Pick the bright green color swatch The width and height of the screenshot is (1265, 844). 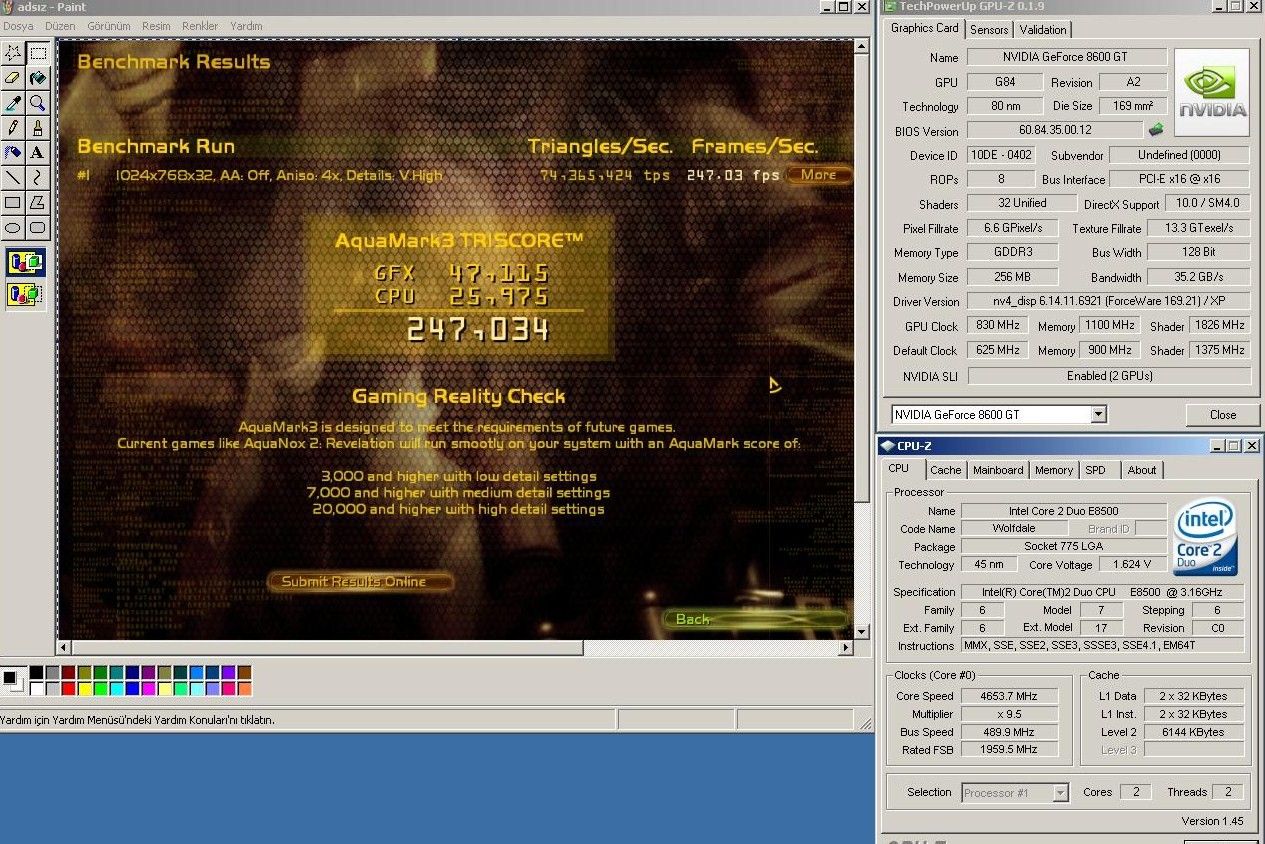[100, 689]
